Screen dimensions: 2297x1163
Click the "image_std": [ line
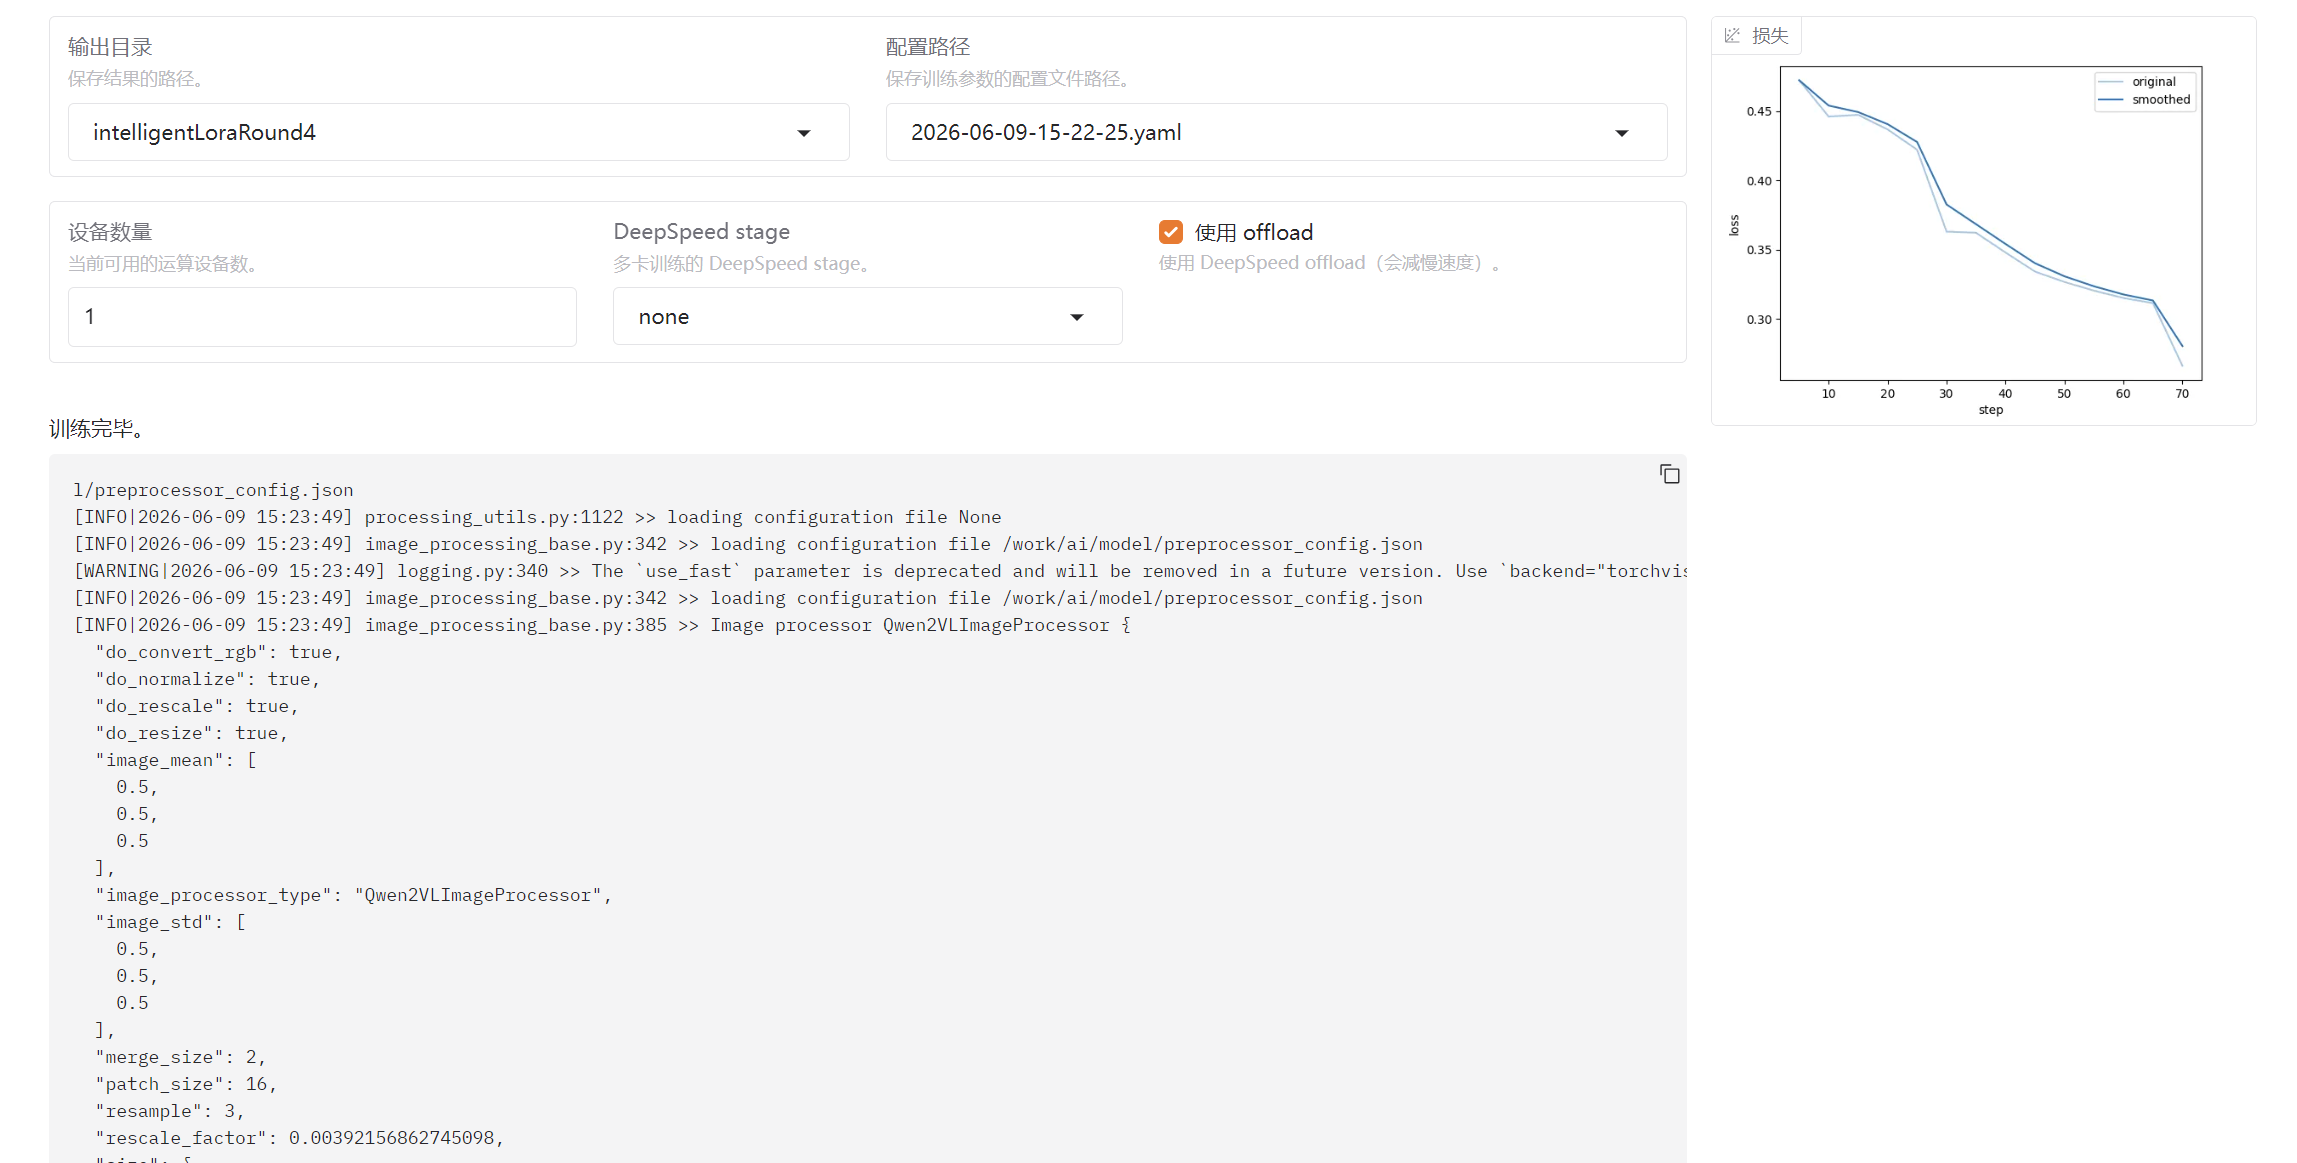[170, 922]
